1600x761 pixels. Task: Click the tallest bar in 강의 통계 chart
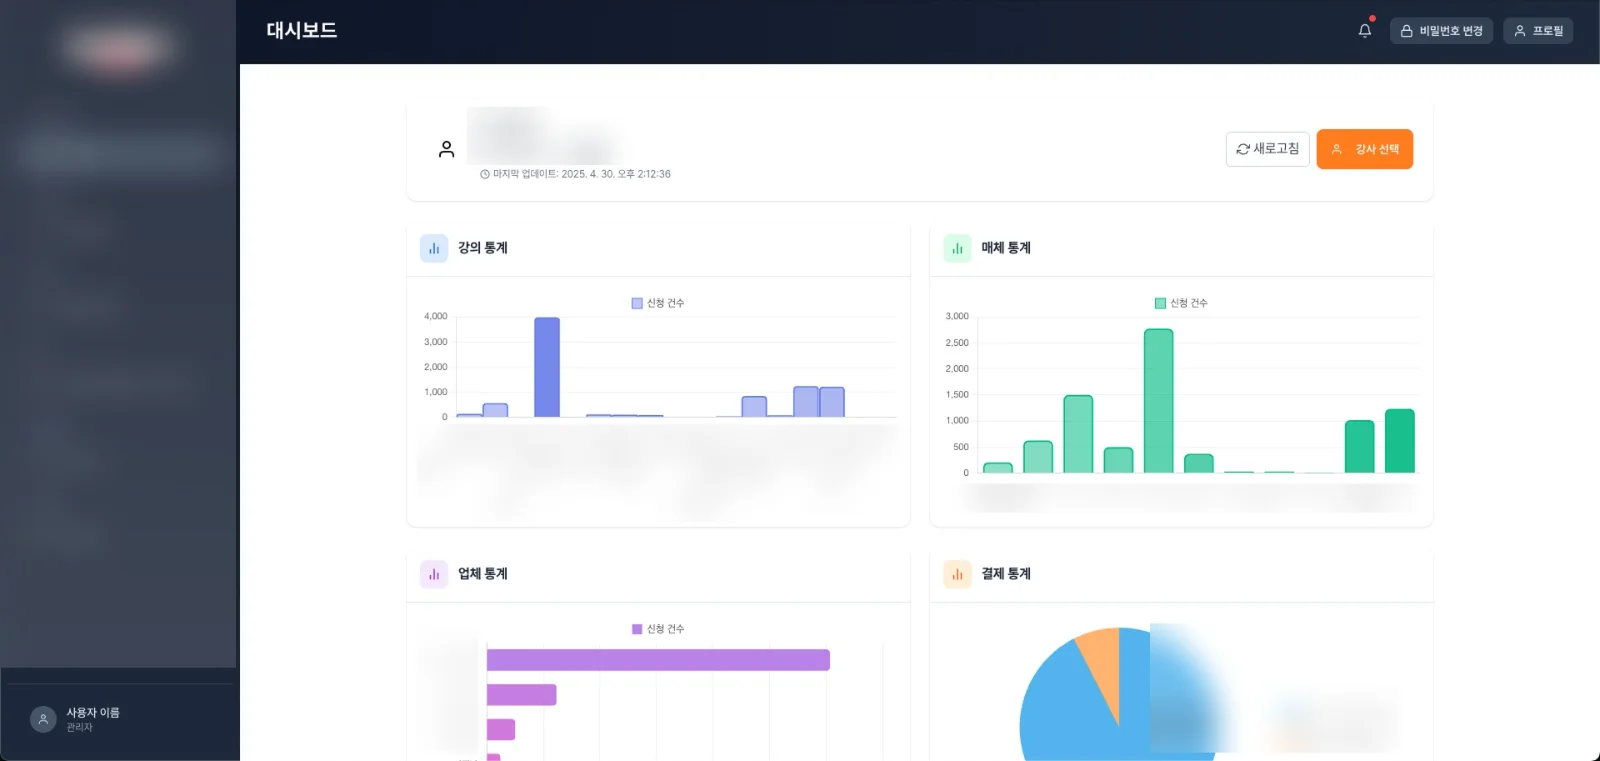pyautogui.click(x=547, y=367)
